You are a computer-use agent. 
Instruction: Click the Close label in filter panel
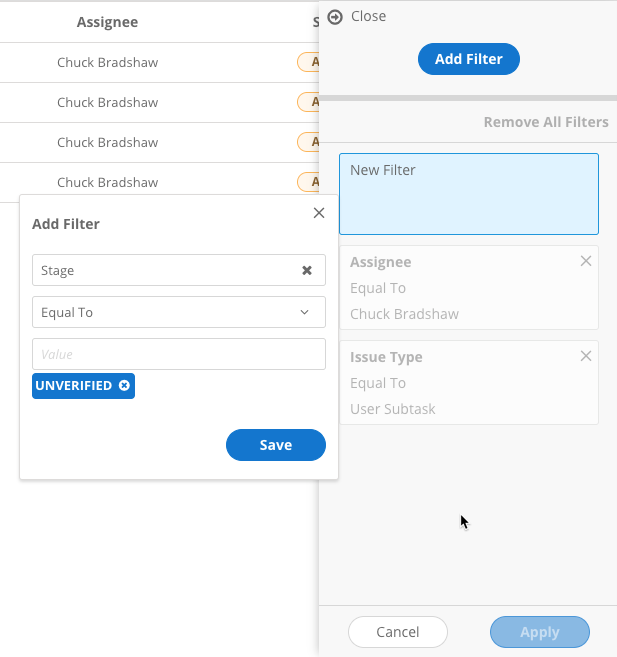(x=368, y=17)
